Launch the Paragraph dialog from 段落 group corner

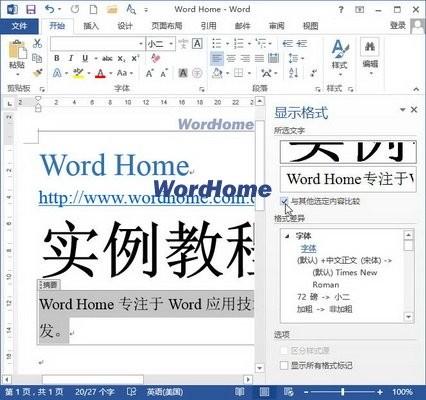click(x=318, y=89)
